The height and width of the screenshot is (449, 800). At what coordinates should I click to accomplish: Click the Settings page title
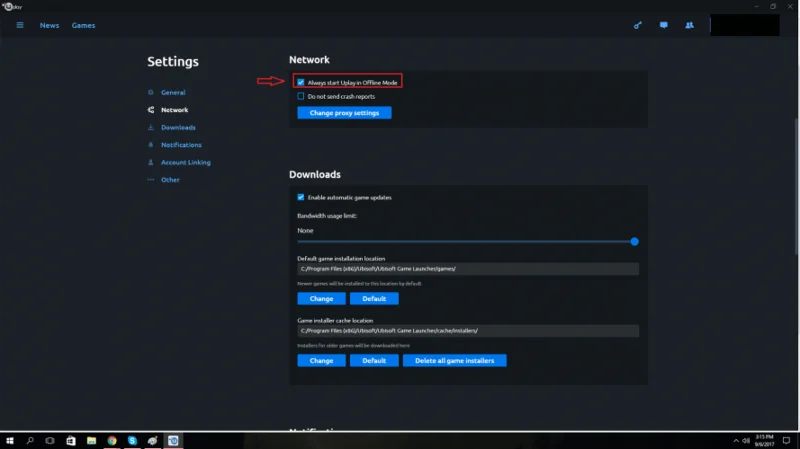pos(173,62)
